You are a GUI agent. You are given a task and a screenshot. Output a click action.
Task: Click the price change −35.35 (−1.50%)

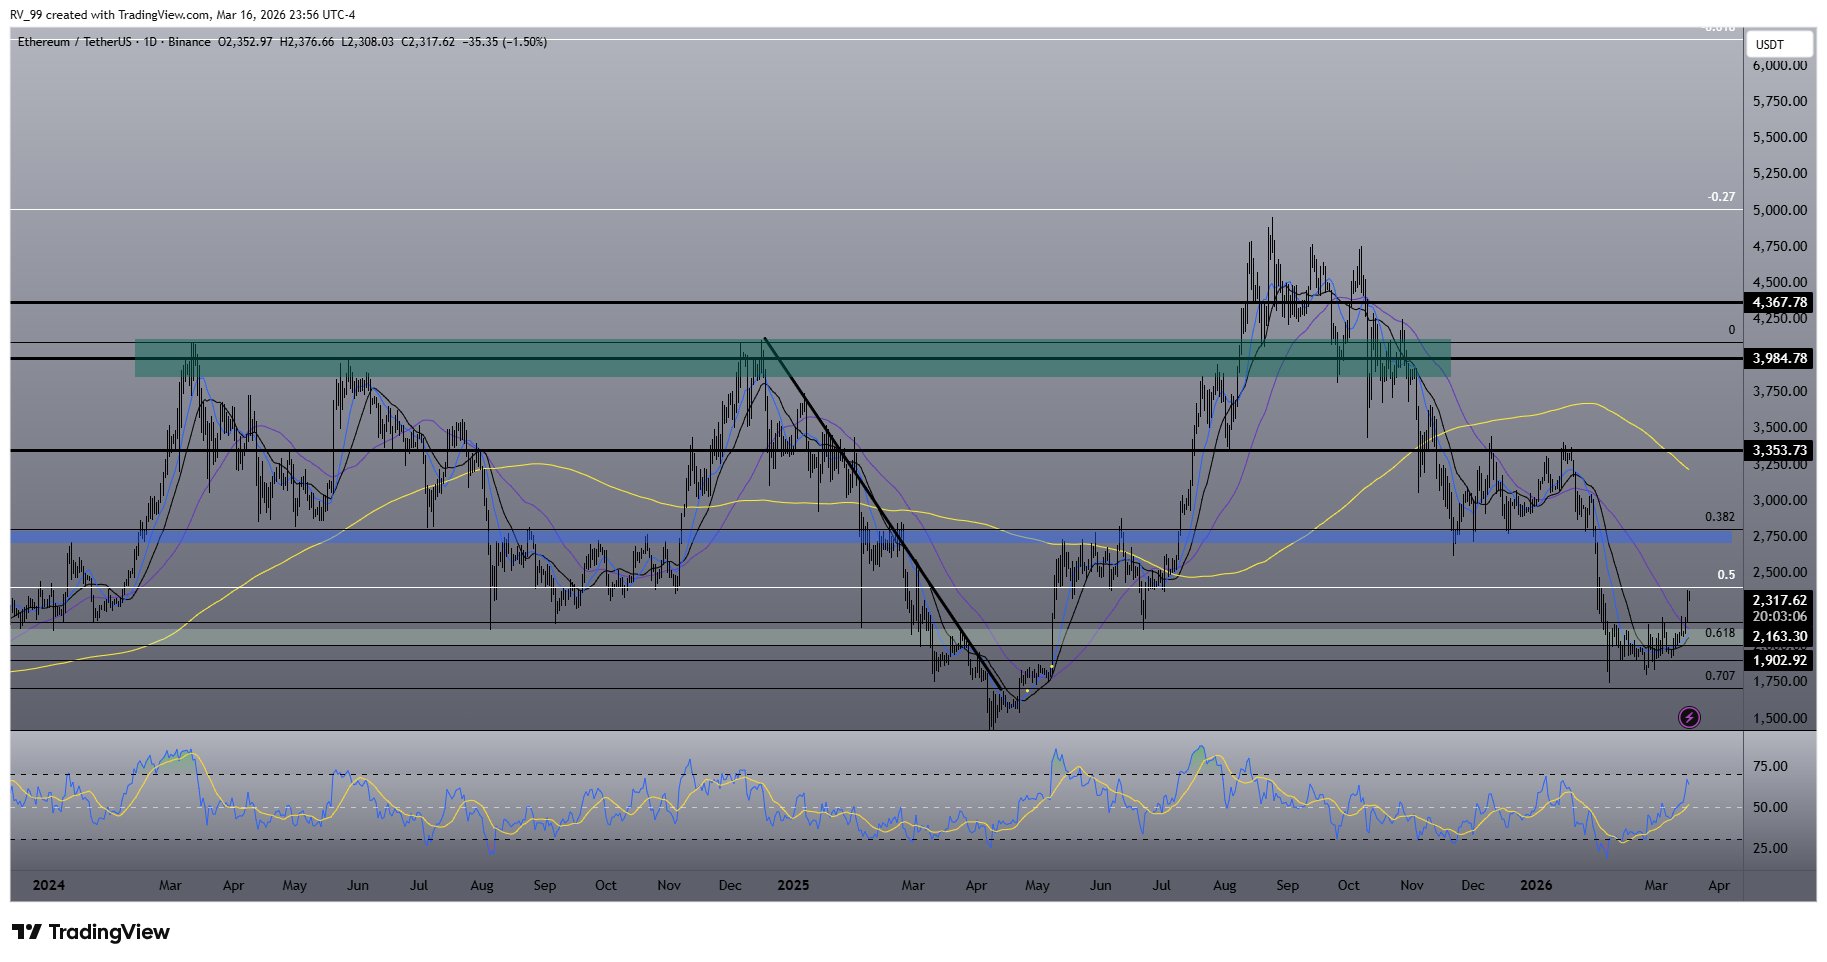505,42
